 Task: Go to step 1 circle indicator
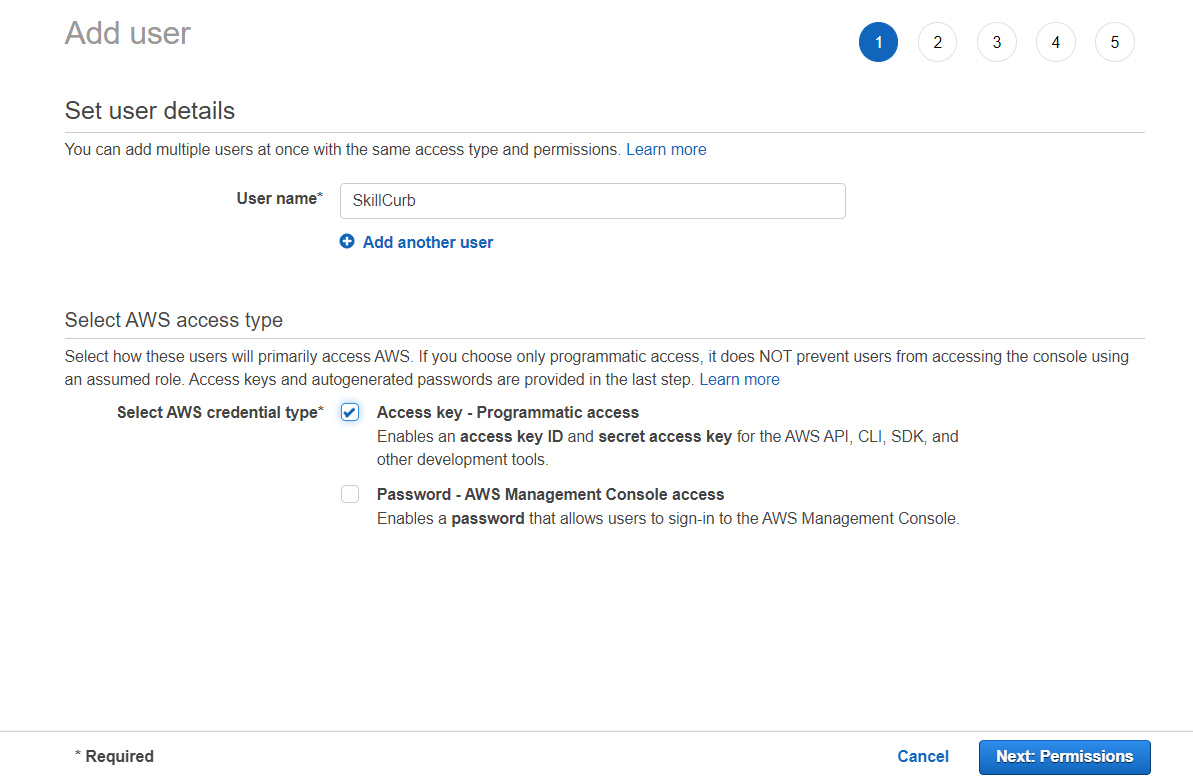pos(878,43)
